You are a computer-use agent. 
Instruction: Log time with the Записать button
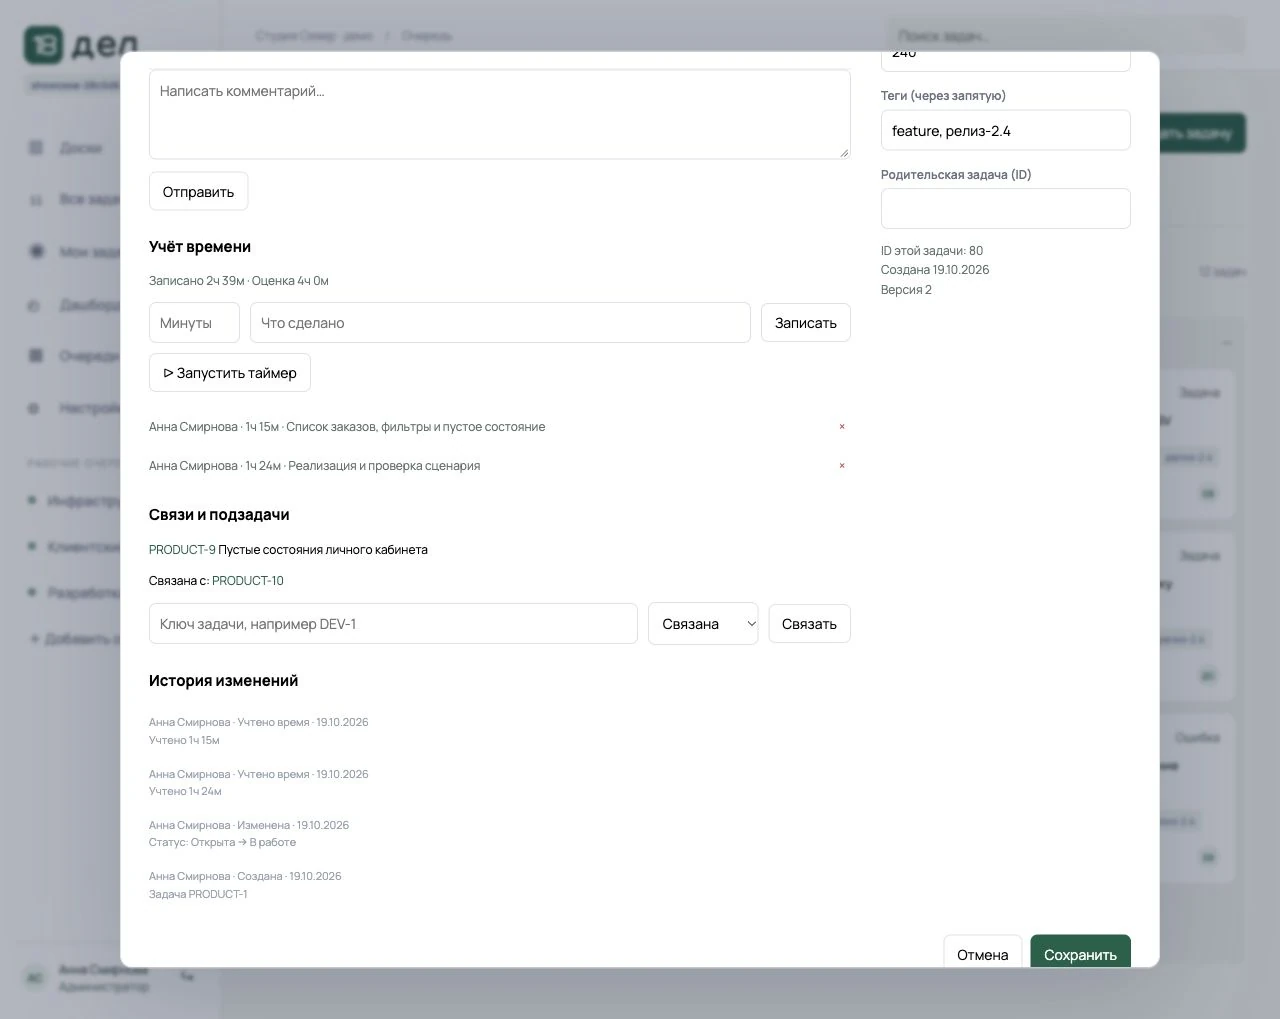806,323
